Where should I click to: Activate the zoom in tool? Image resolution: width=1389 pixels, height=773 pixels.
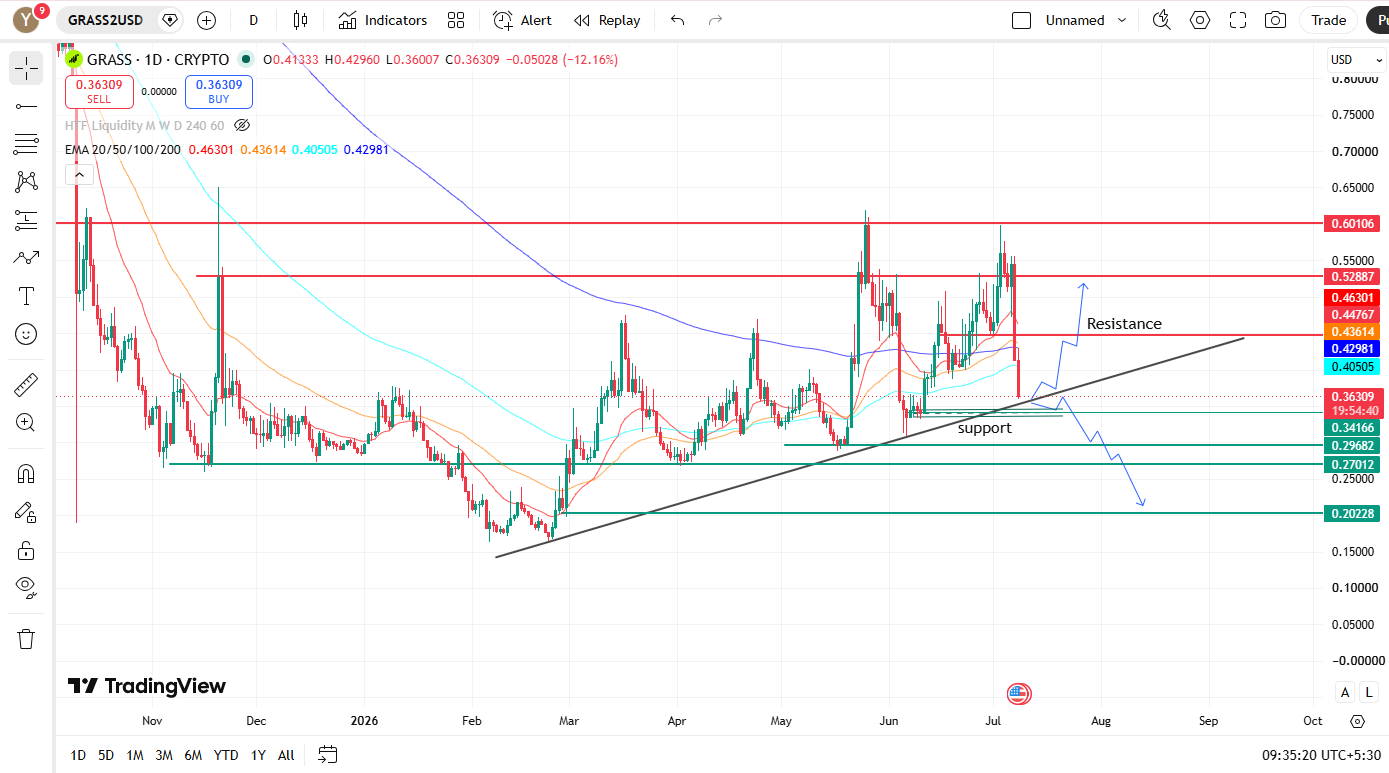pyautogui.click(x=26, y=422)
